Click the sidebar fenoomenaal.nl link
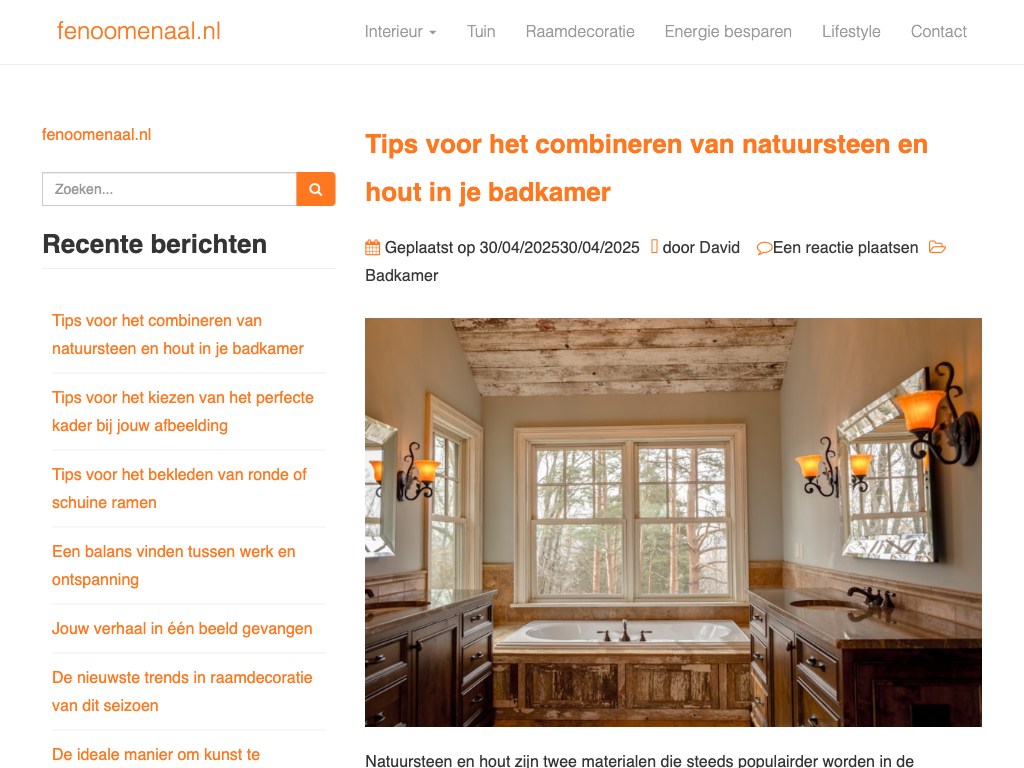The width and height of the screenshot is (1024, 768). point(97,135)
